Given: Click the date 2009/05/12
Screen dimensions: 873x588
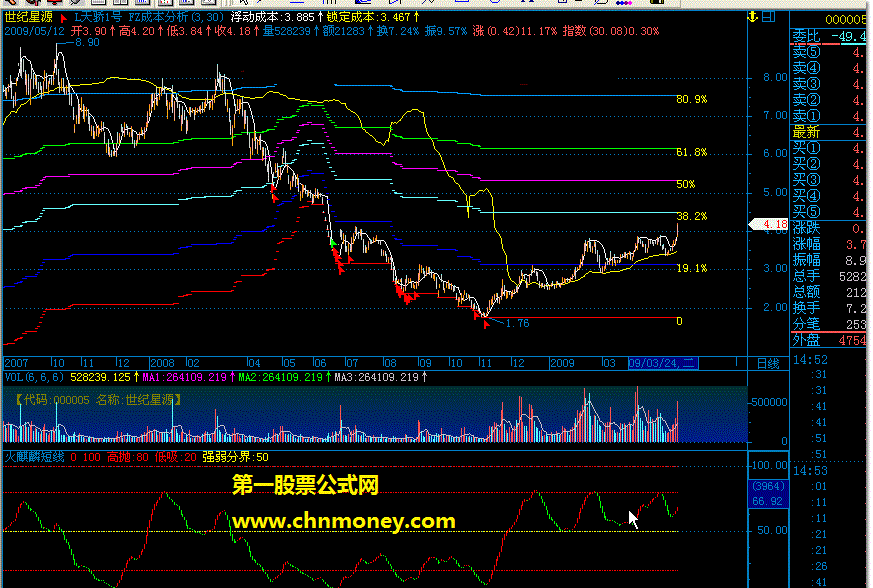Looking at the screenshot, I should tap(35, 31).
